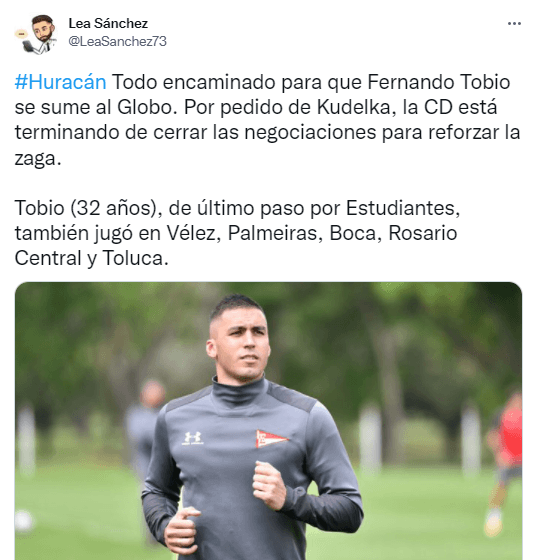Click the blurred person behind the player's shoulder
Screen dimensions: 536x560
click(x=147, y=427)
